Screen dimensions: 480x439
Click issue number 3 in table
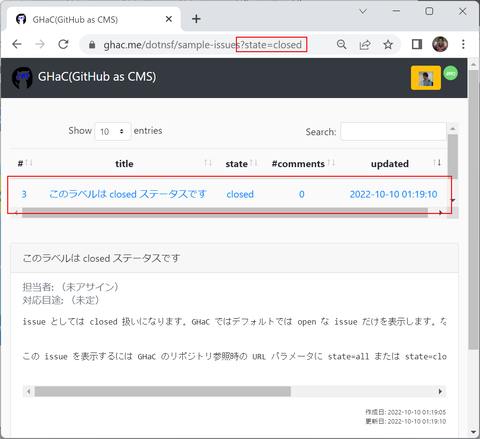tap(24, 194)
